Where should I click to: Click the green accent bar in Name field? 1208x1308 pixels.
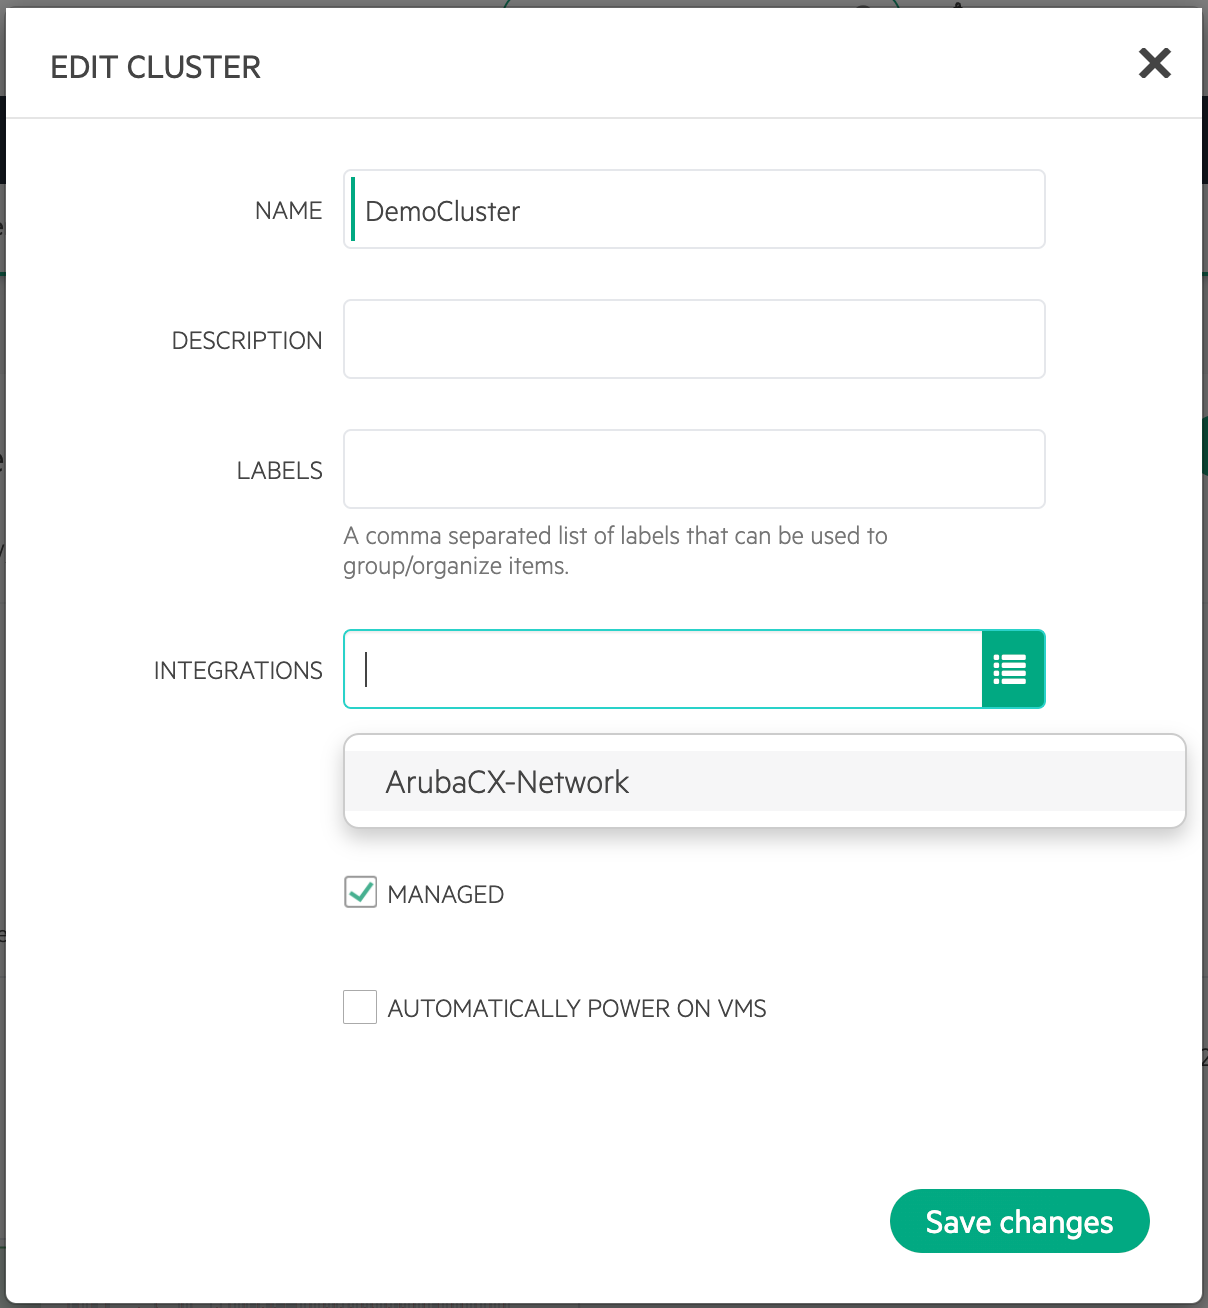click(353, 209)
